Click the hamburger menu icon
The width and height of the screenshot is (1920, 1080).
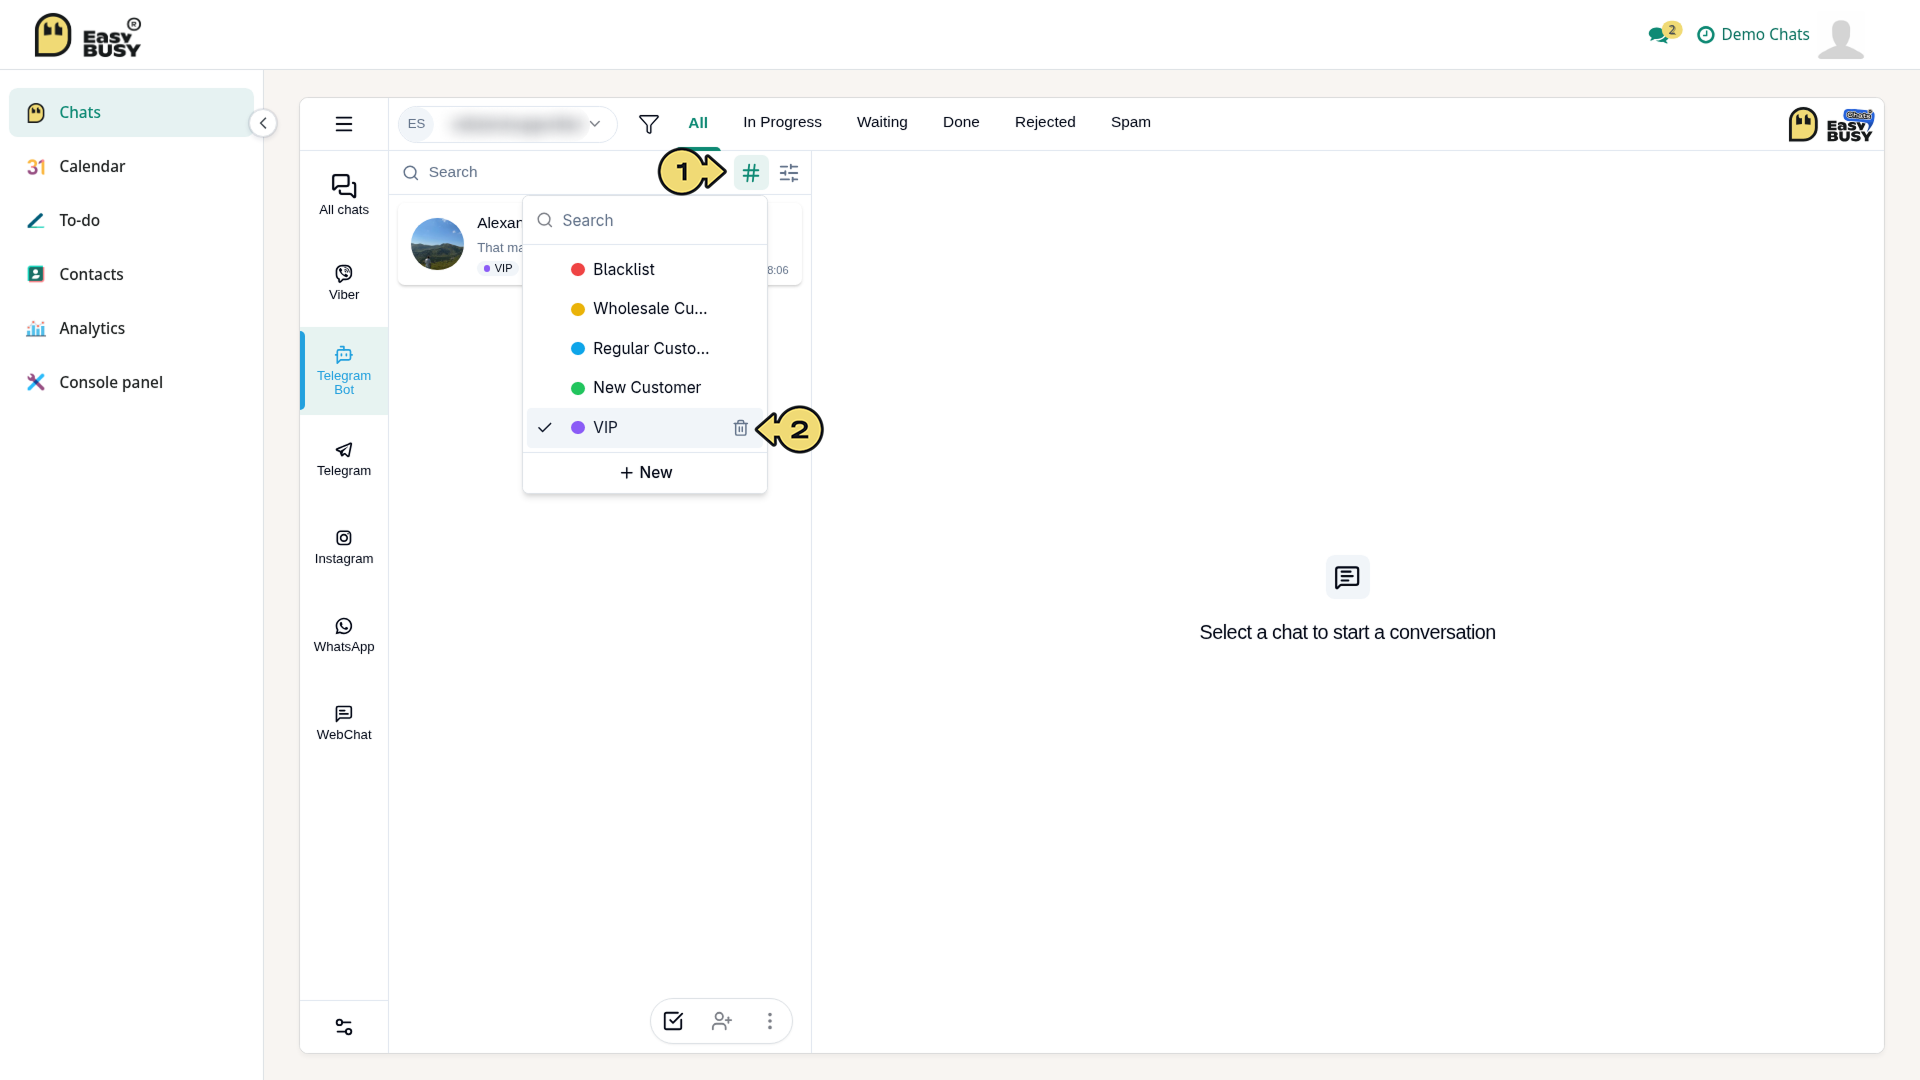click(x=344, y=124)
